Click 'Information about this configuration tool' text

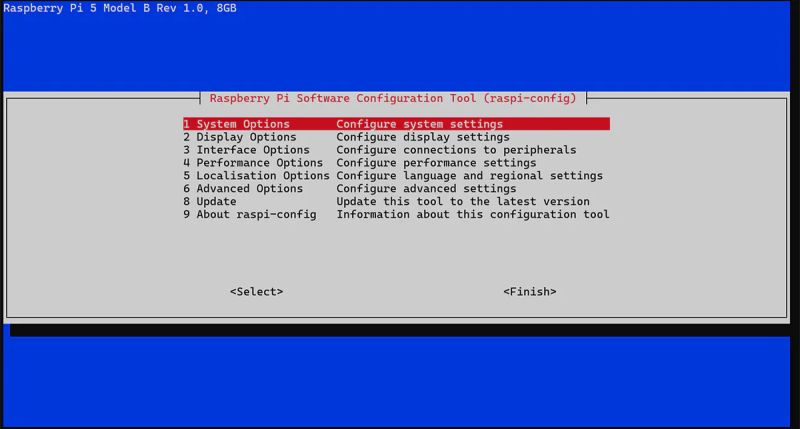[473, 214]
